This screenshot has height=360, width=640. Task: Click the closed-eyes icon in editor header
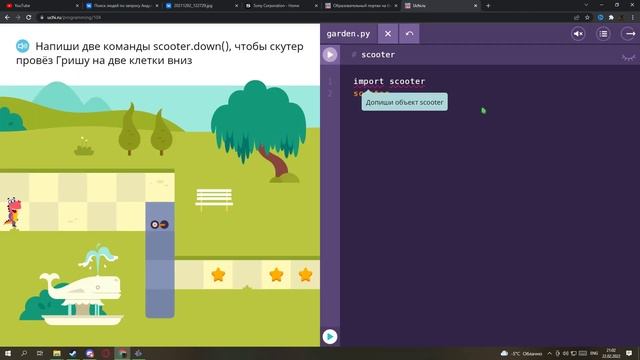pos(629,58)
